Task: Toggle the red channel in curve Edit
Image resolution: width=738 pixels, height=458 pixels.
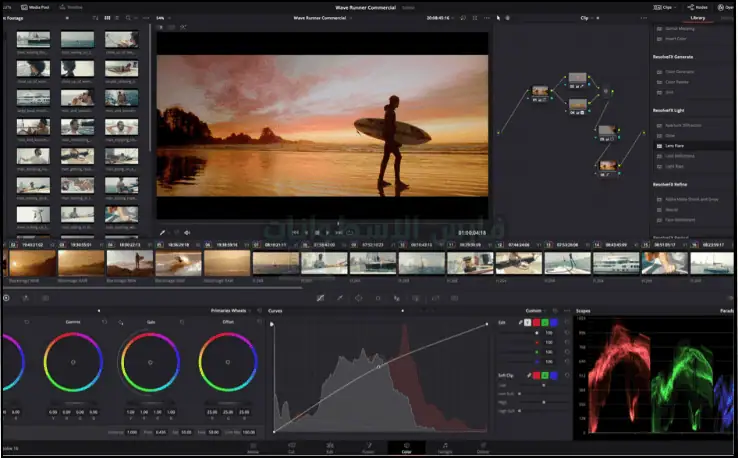Action: pos(535,322)
